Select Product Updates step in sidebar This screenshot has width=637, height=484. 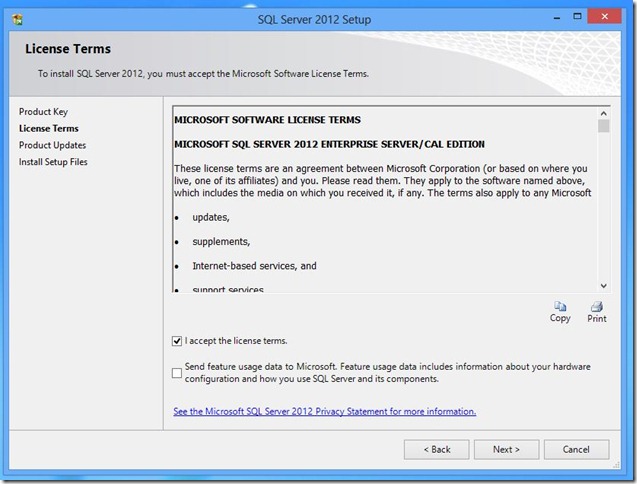pyautogui.click(x=52, y=145)
